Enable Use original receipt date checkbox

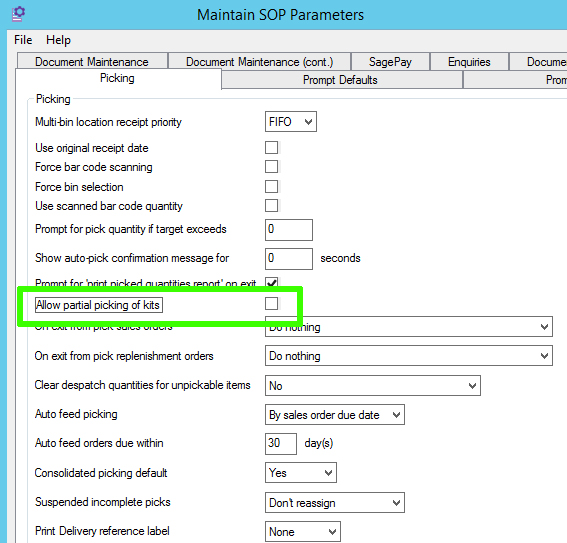(272, 147)
